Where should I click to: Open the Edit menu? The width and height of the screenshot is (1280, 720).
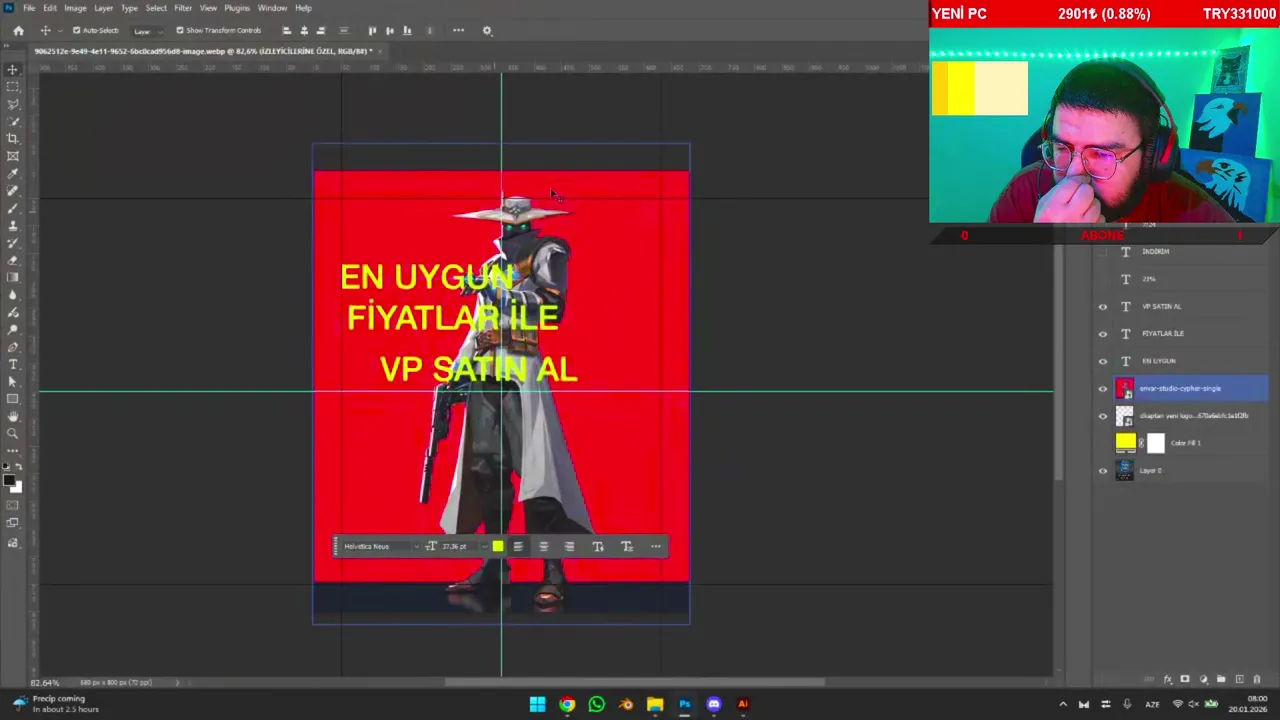coord(50,8)
